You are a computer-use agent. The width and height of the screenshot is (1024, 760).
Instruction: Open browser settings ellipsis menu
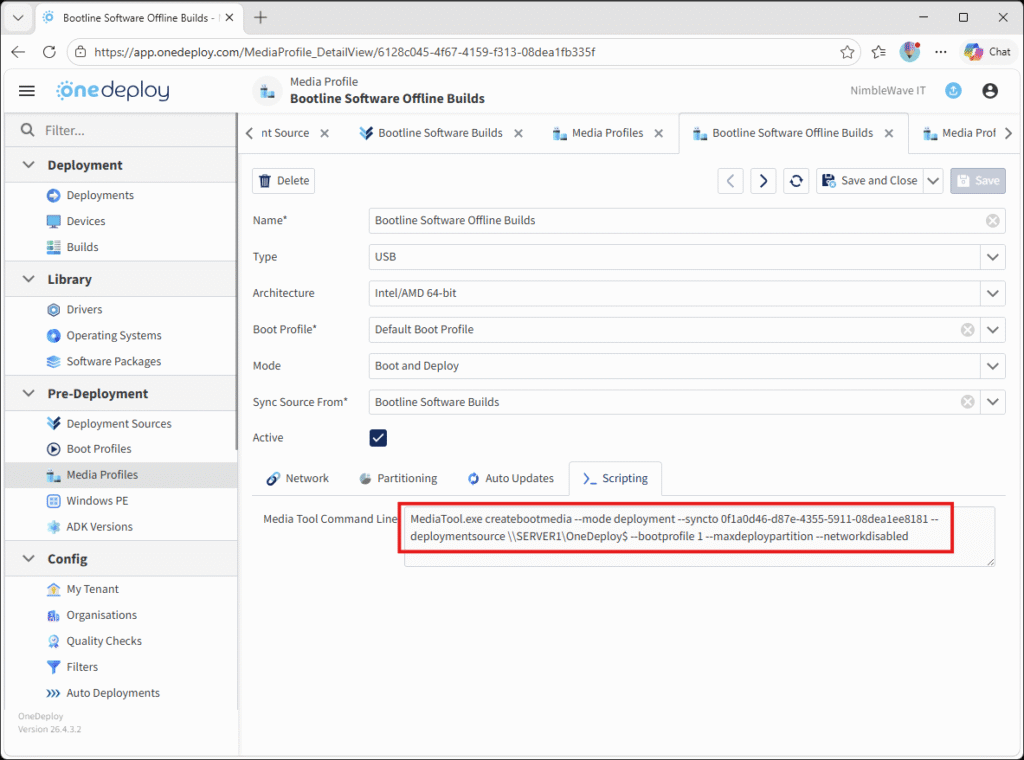pyautogui.click(x=940, y=52)
